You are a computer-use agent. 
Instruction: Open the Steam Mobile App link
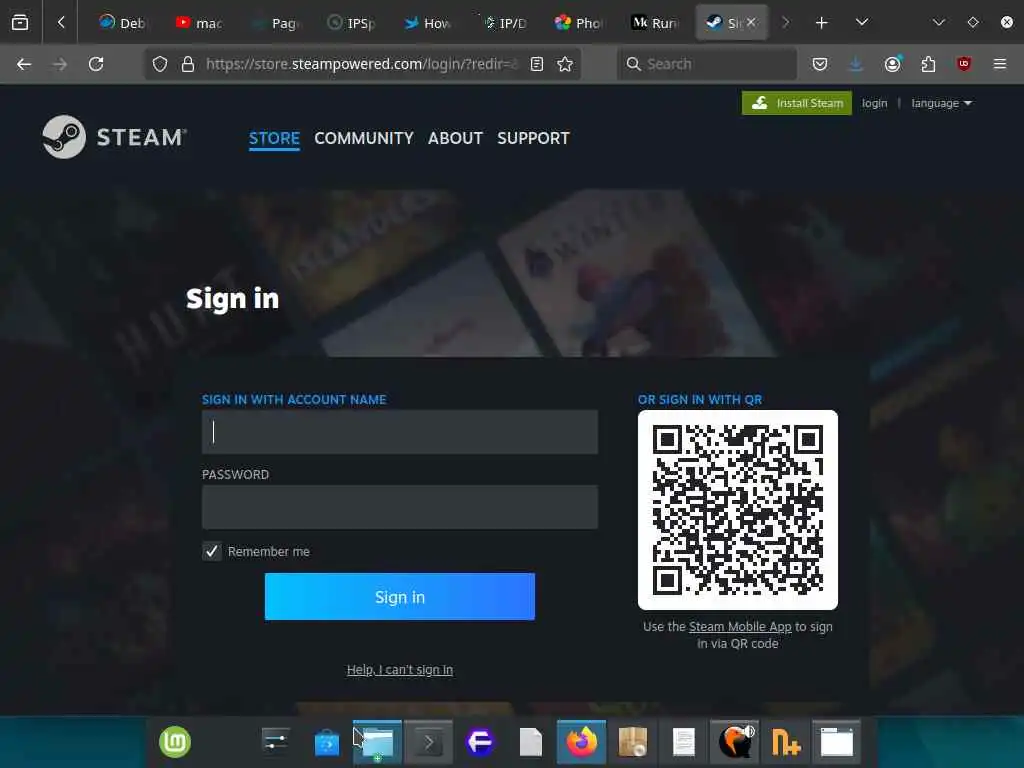[x=740, y=626]
